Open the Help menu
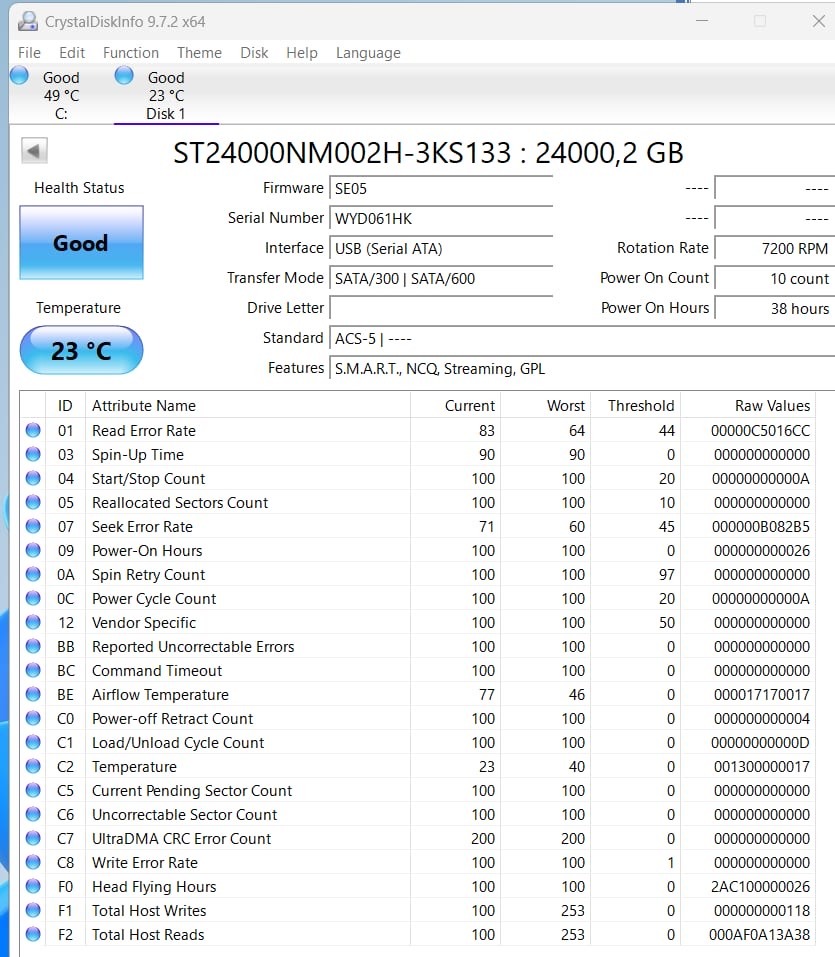 pyautogui.click(x=302, y=53)
